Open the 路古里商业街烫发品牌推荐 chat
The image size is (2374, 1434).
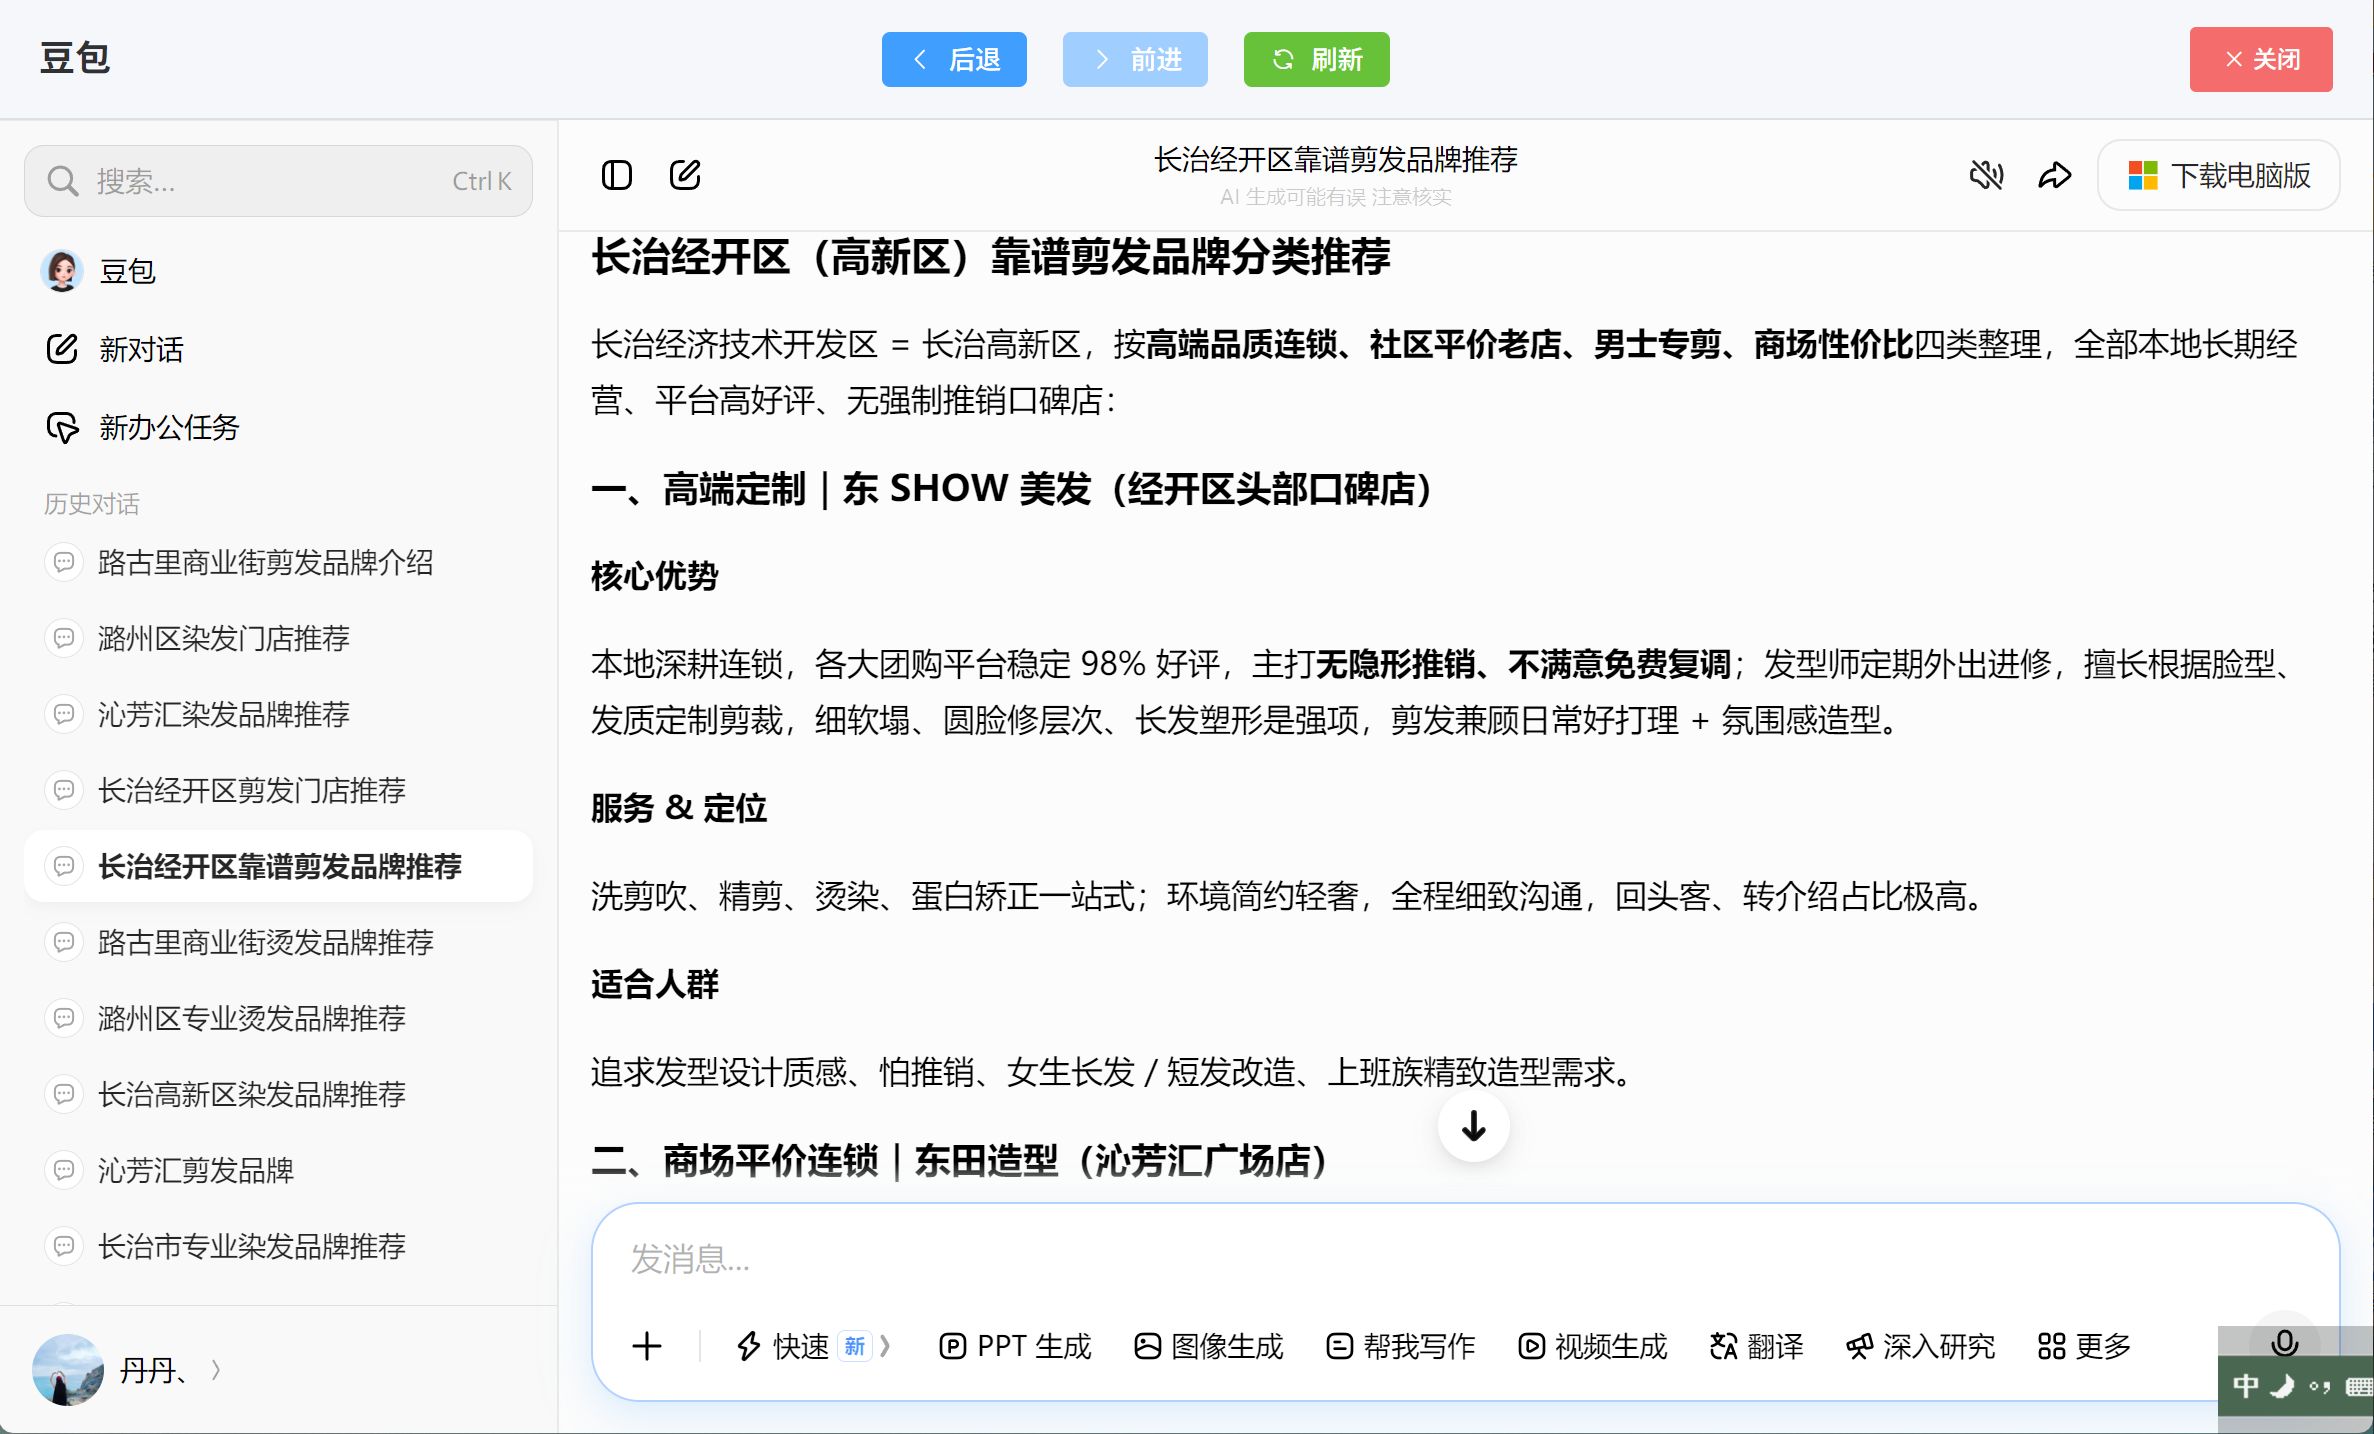coord(278,942)
